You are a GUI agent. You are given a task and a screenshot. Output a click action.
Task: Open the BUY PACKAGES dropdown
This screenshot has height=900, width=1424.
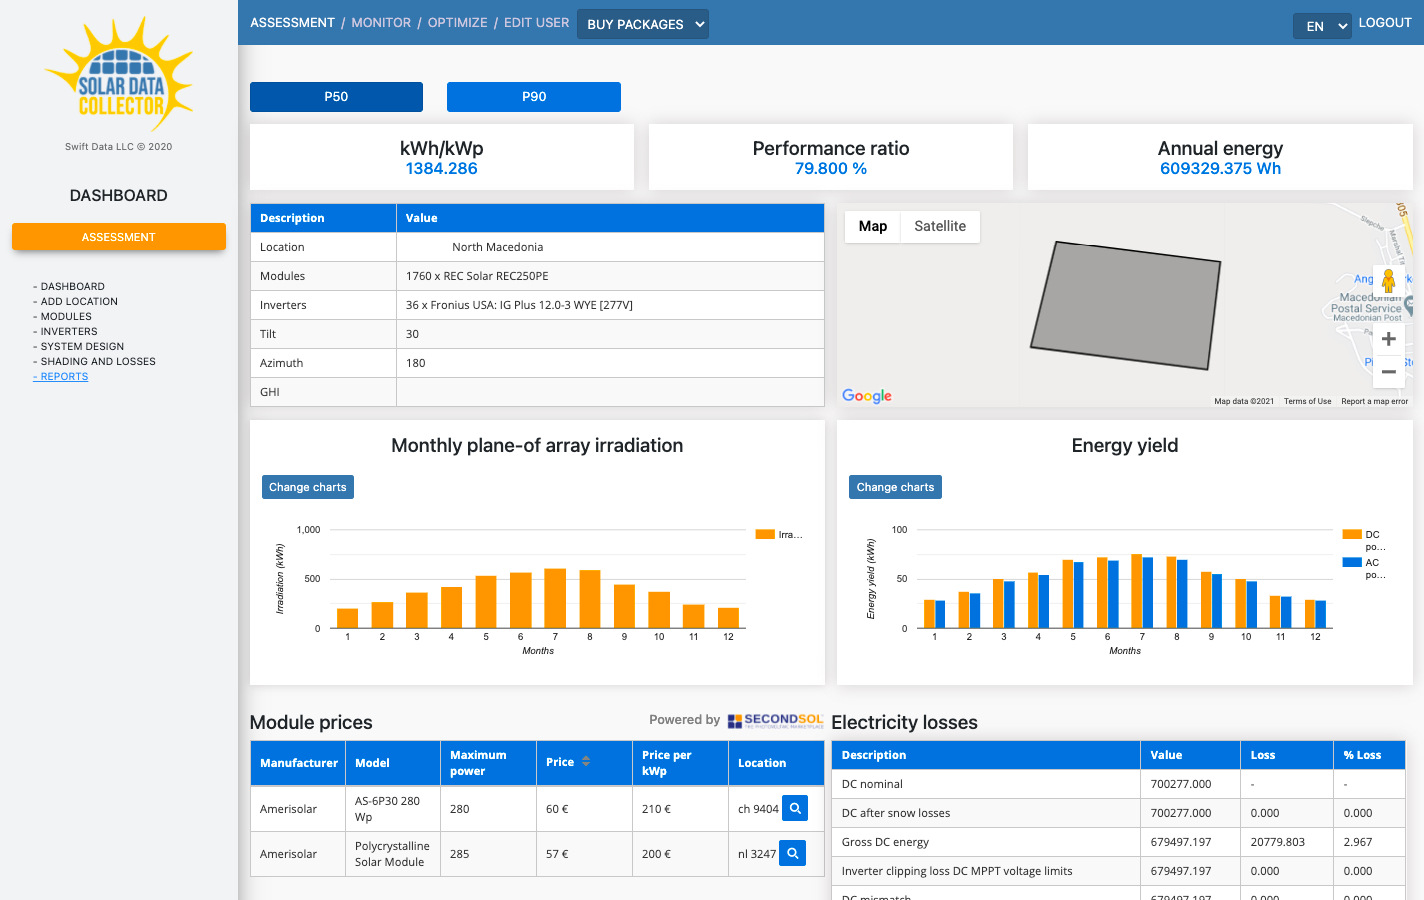(643, 23)
